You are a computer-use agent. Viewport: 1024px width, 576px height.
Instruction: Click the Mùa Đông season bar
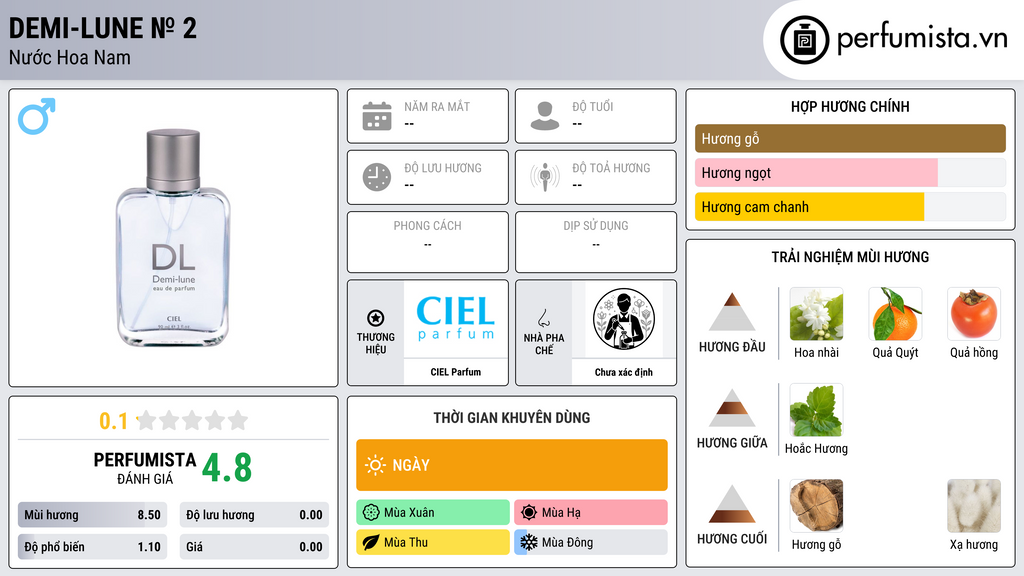click(x=591, y=542)
